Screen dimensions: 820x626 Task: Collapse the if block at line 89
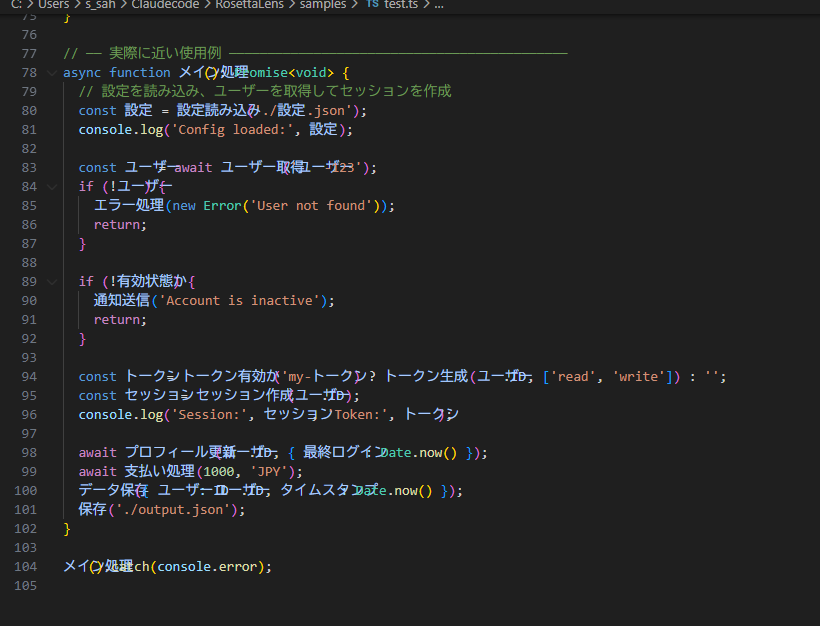pos(51,281)
